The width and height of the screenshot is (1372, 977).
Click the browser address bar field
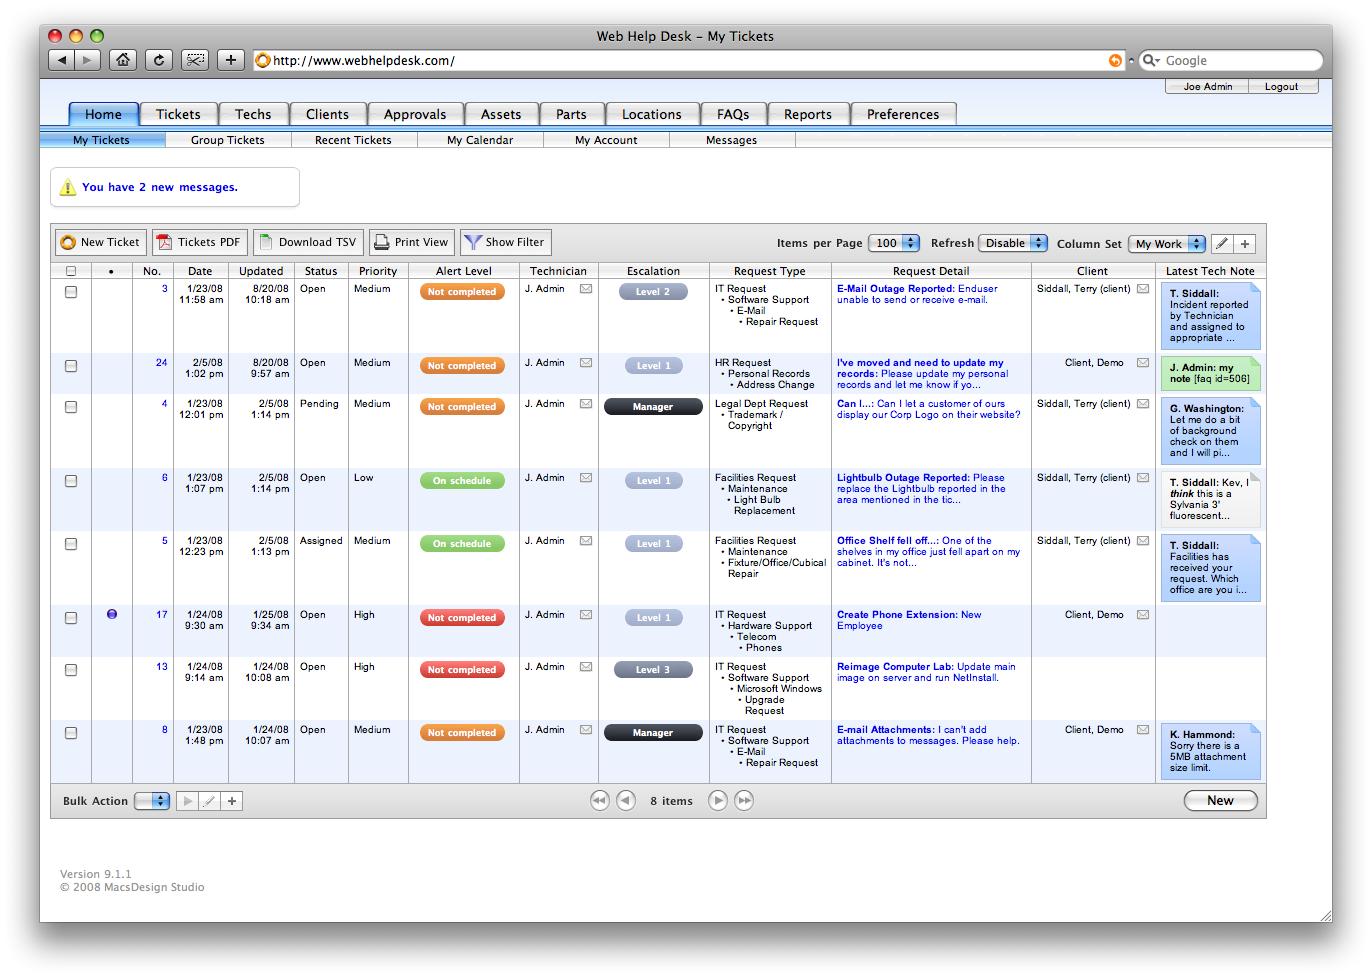click(x=689, y=61)
